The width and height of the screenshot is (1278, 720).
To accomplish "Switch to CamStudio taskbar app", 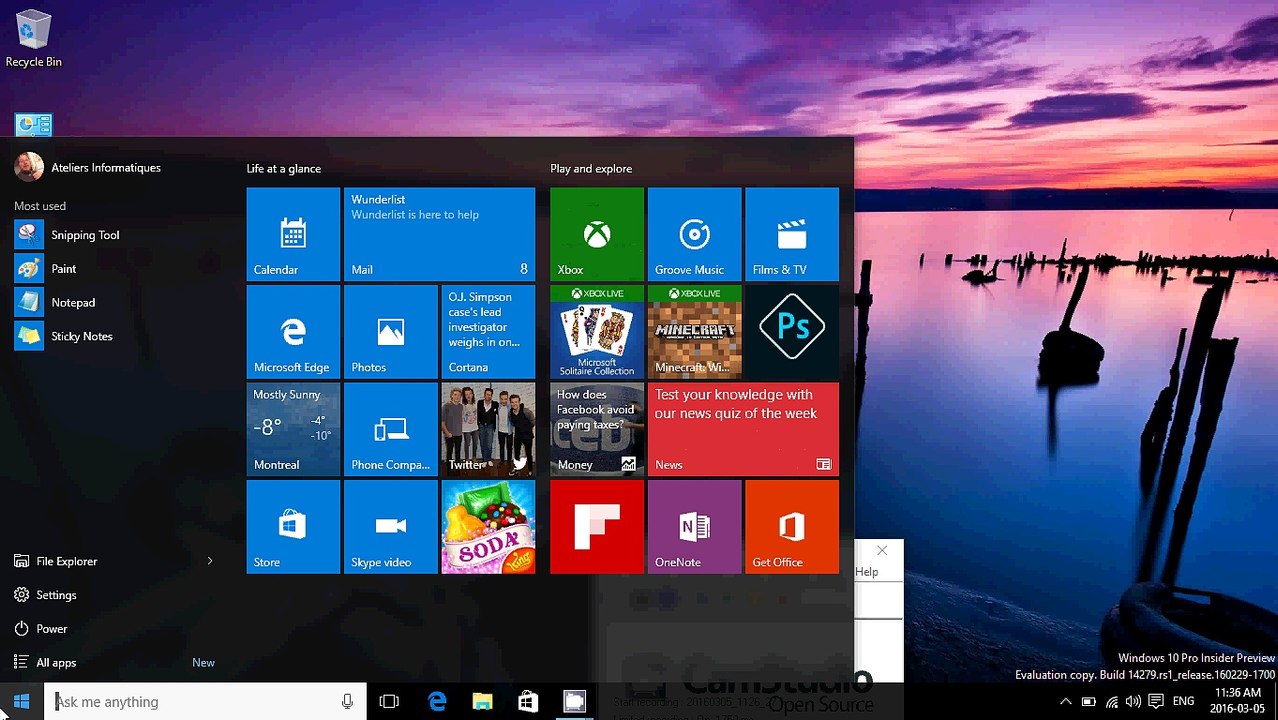I will coord(574,702).
